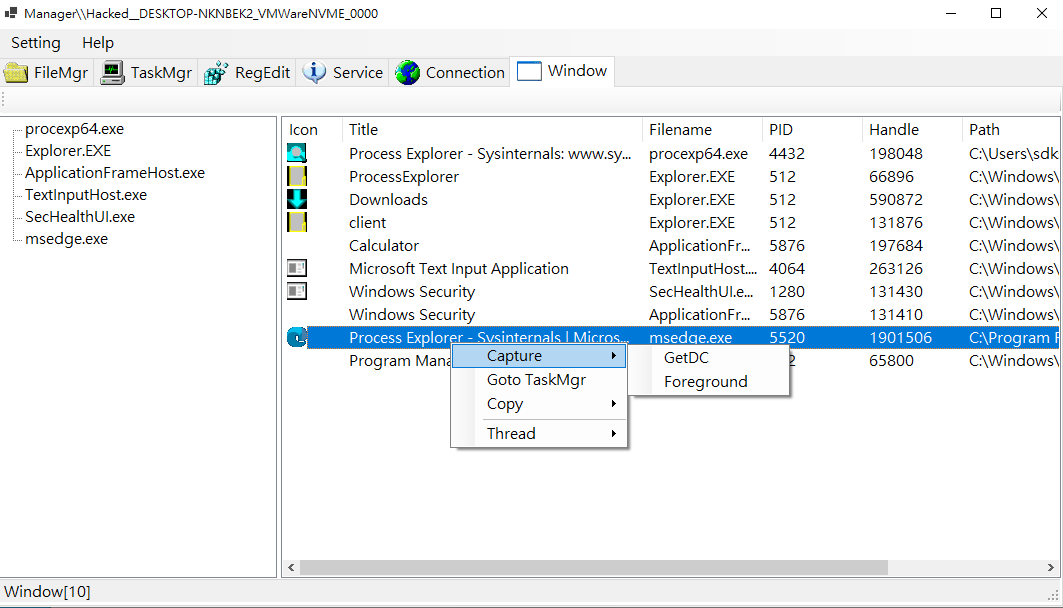Select ApplicationFrameHost.exe in the tree
The height and width of the screenshot is (608, 1063).
tap(115, 173)
